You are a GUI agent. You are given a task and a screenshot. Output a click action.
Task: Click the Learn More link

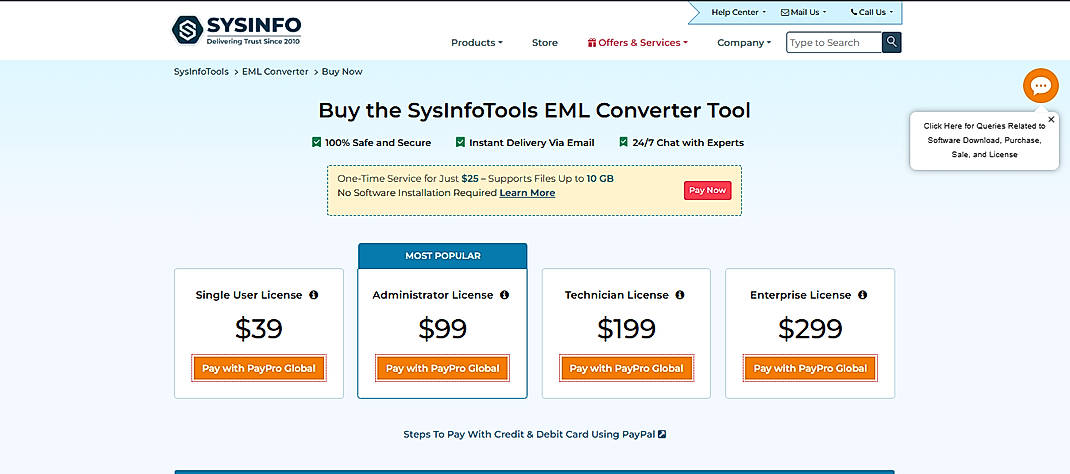click(527, 193)
